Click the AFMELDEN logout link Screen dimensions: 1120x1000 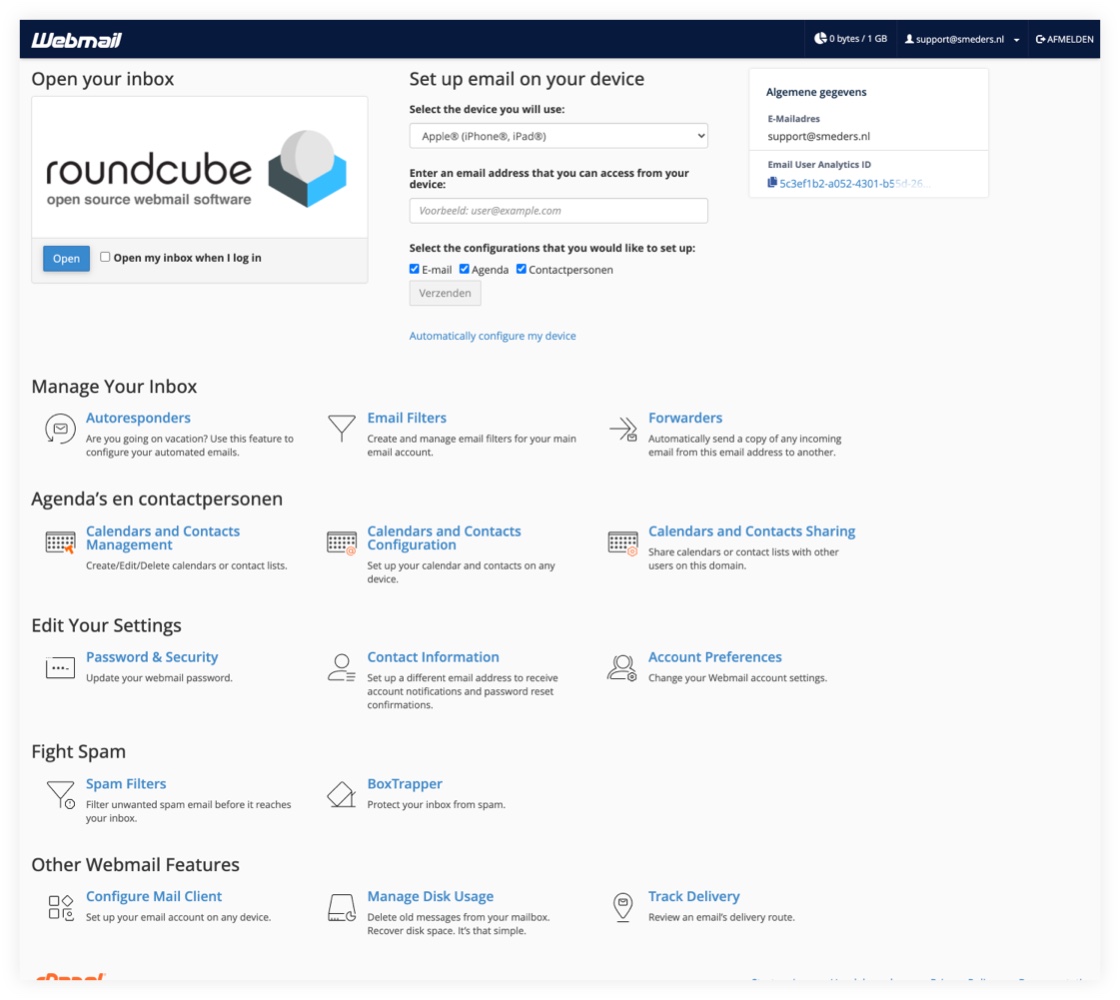1064,39
